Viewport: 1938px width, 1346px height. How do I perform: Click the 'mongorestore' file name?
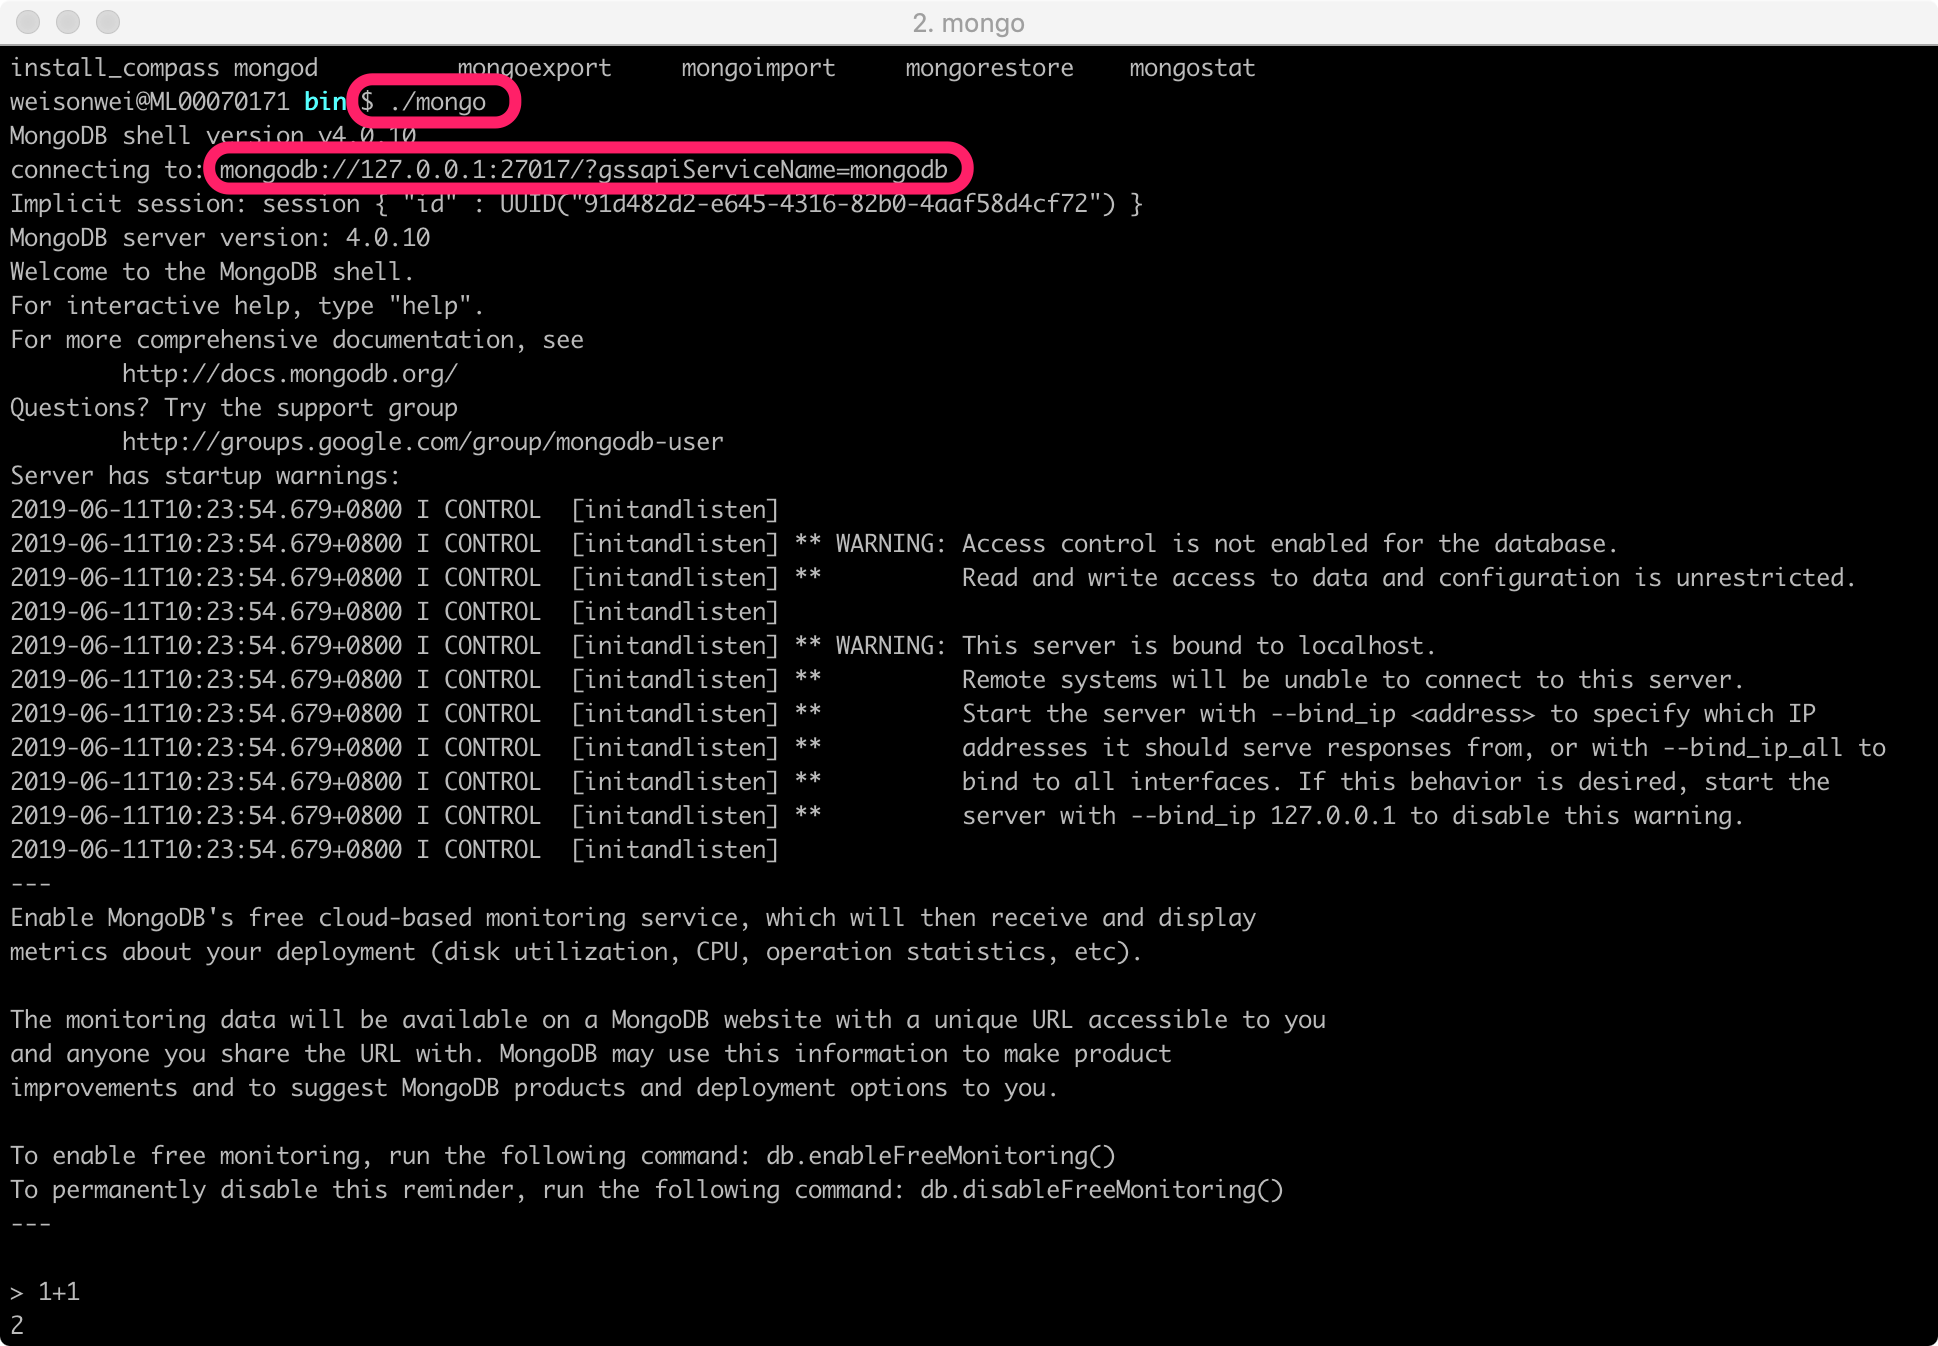coord(989,68)
